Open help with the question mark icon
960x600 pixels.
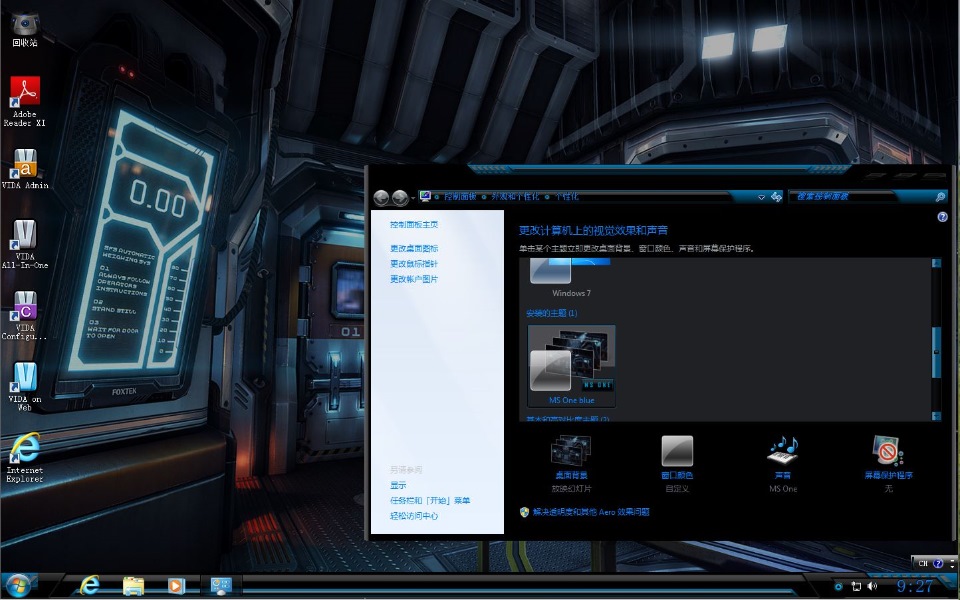point(942,217)
